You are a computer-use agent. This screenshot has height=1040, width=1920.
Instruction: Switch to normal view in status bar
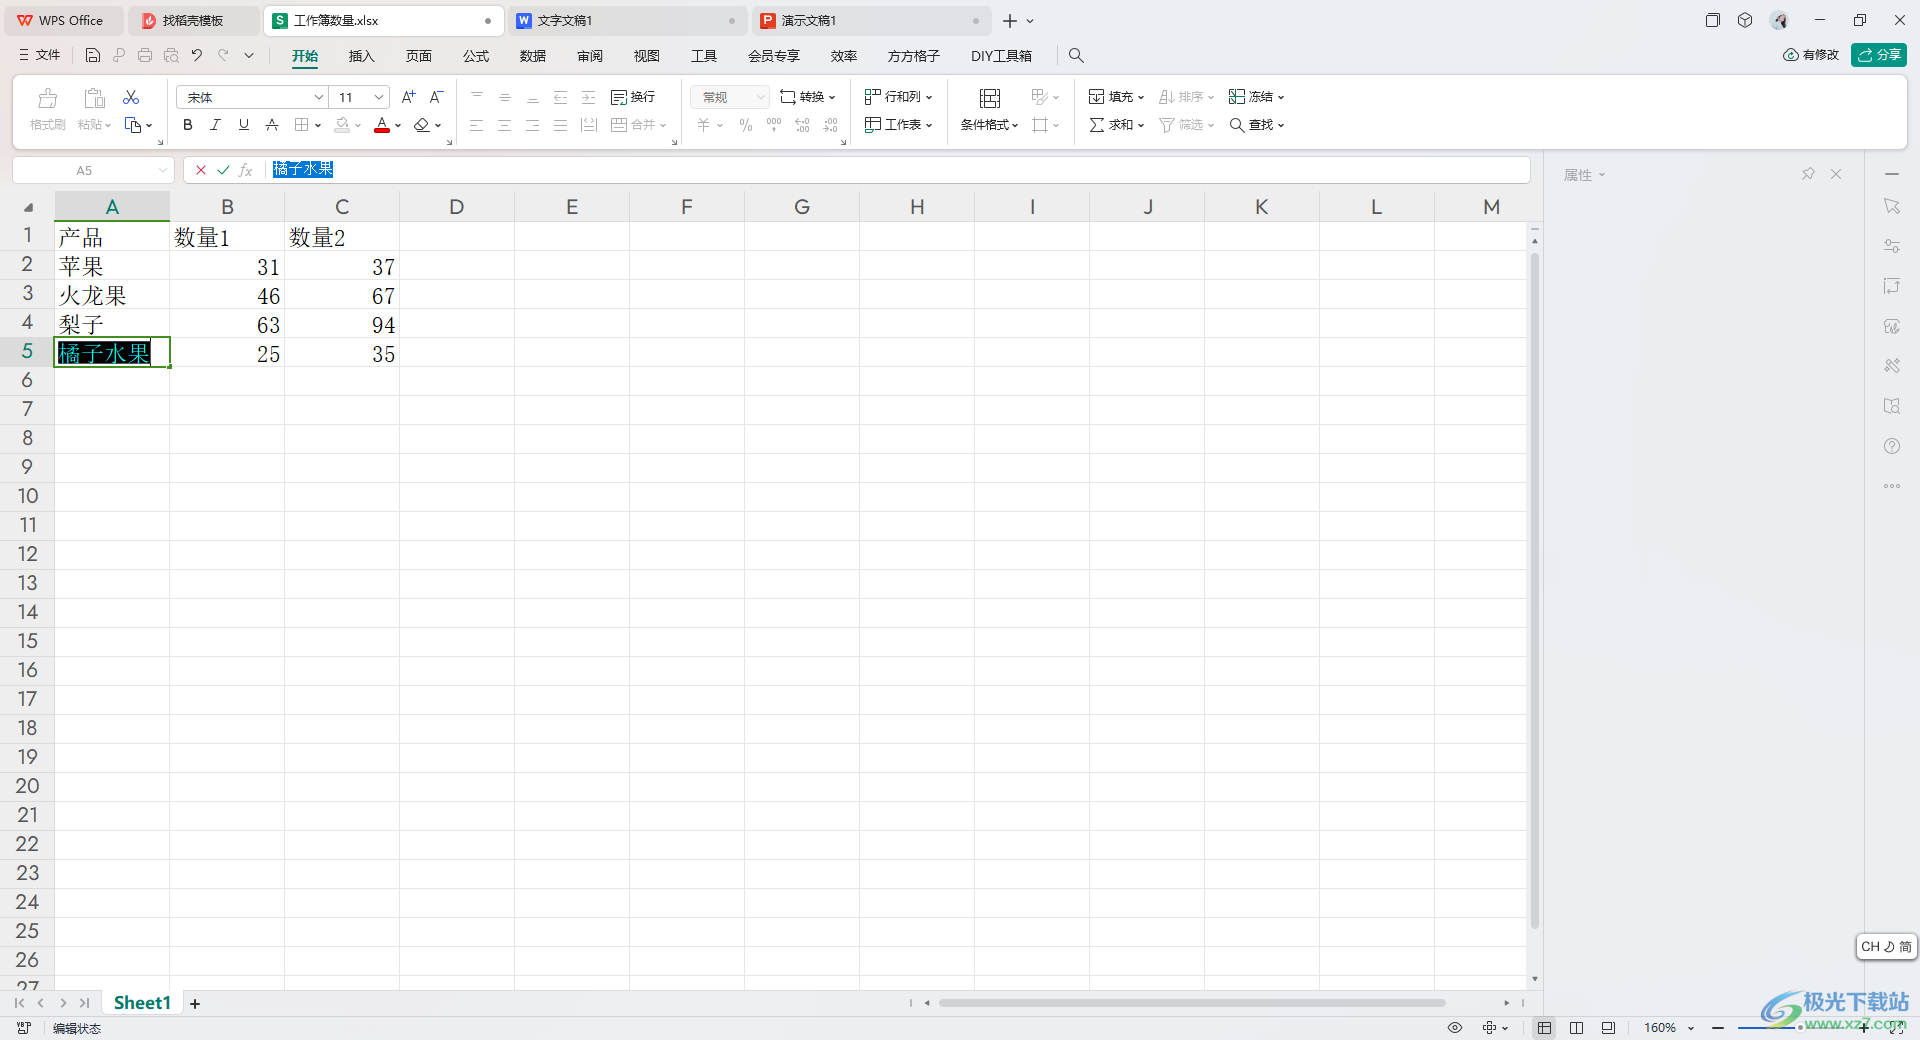(1545, 1027)
